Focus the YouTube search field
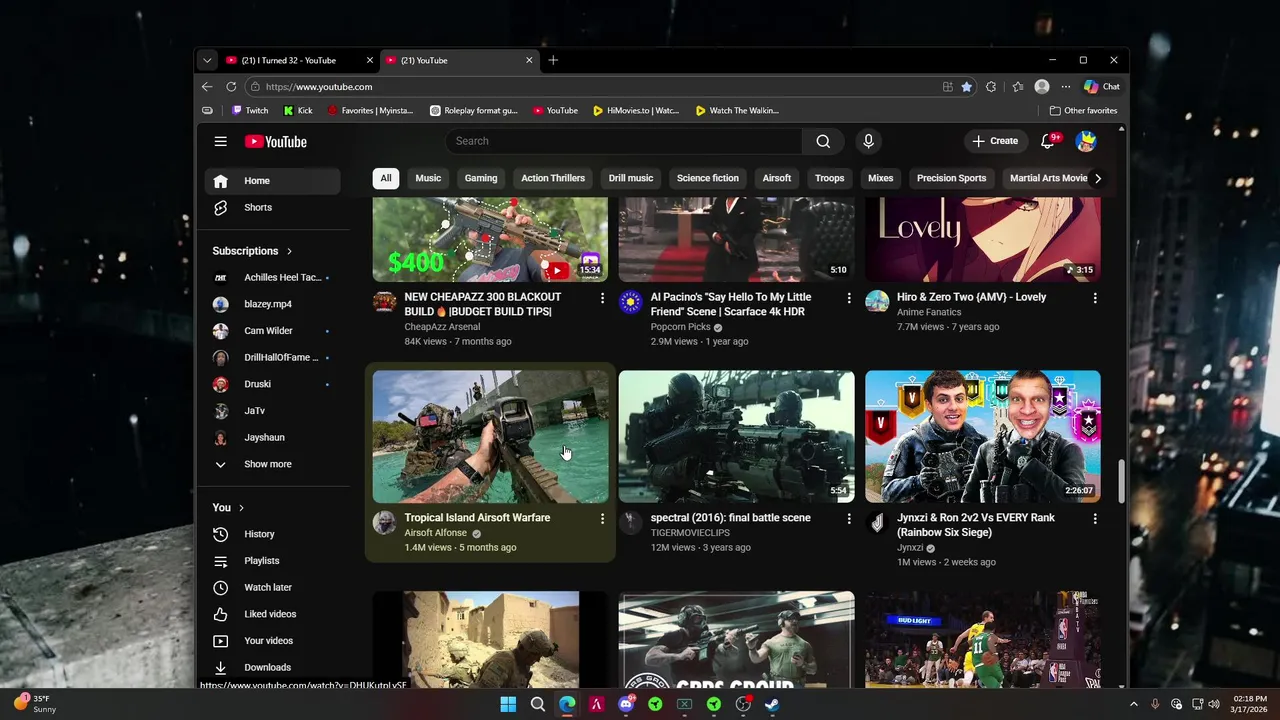The height and width of the screenshot is (720, 1280). coord(624,141)
